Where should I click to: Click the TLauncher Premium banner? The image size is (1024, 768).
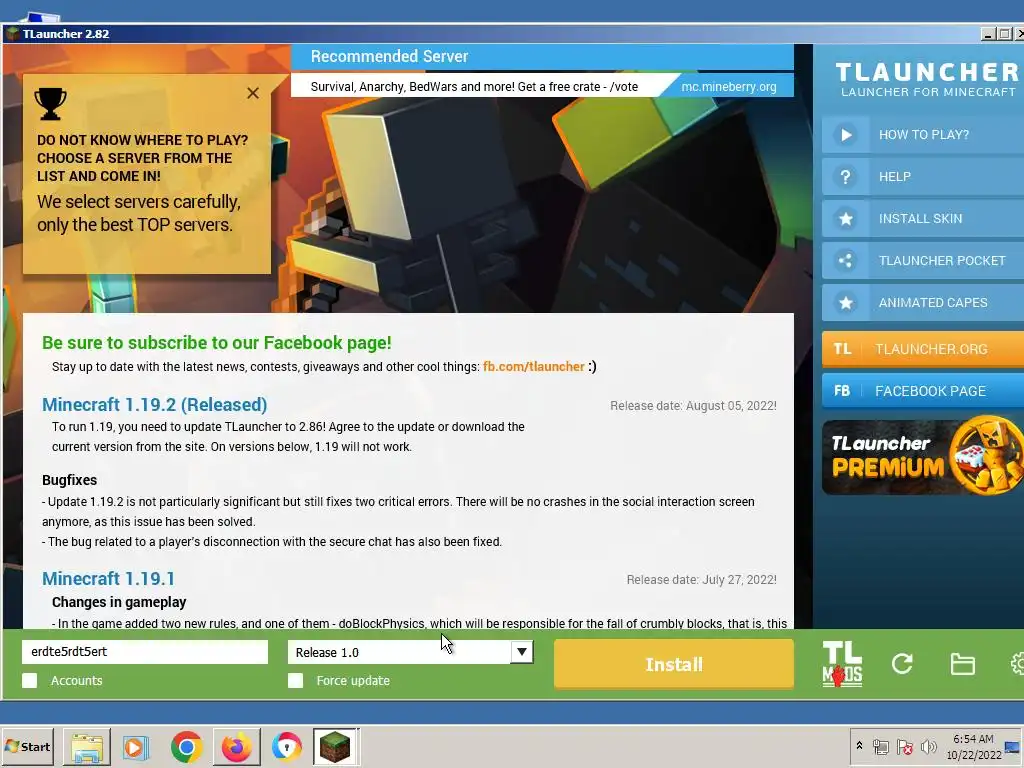923,456
